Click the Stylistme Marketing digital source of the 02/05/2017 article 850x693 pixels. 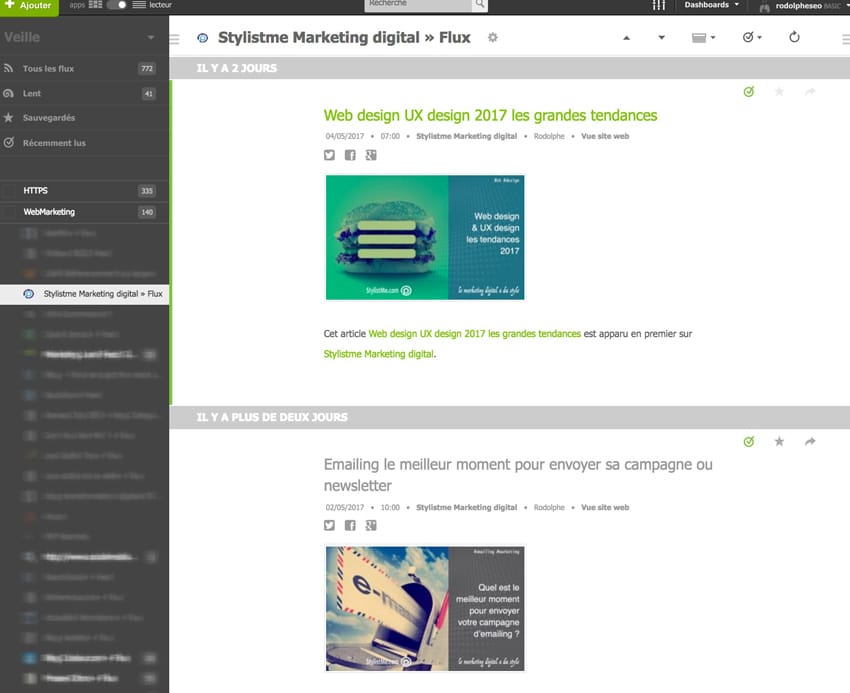point(466,508)
